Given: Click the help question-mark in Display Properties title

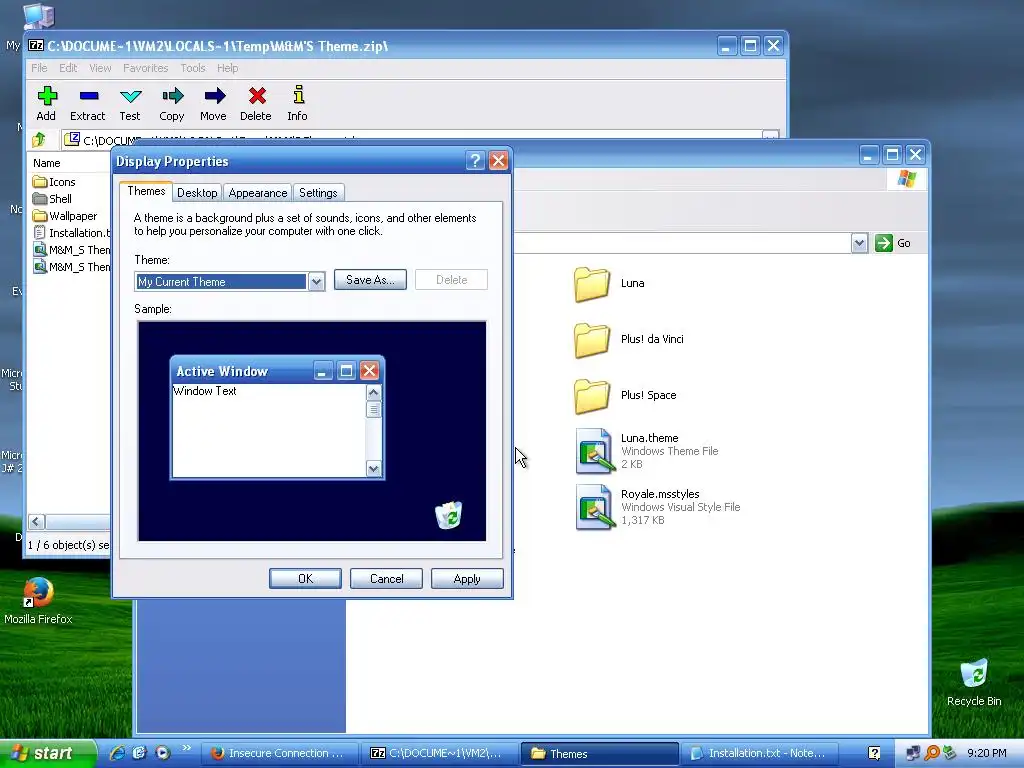Looking at the screenshot, I should 475,161.
